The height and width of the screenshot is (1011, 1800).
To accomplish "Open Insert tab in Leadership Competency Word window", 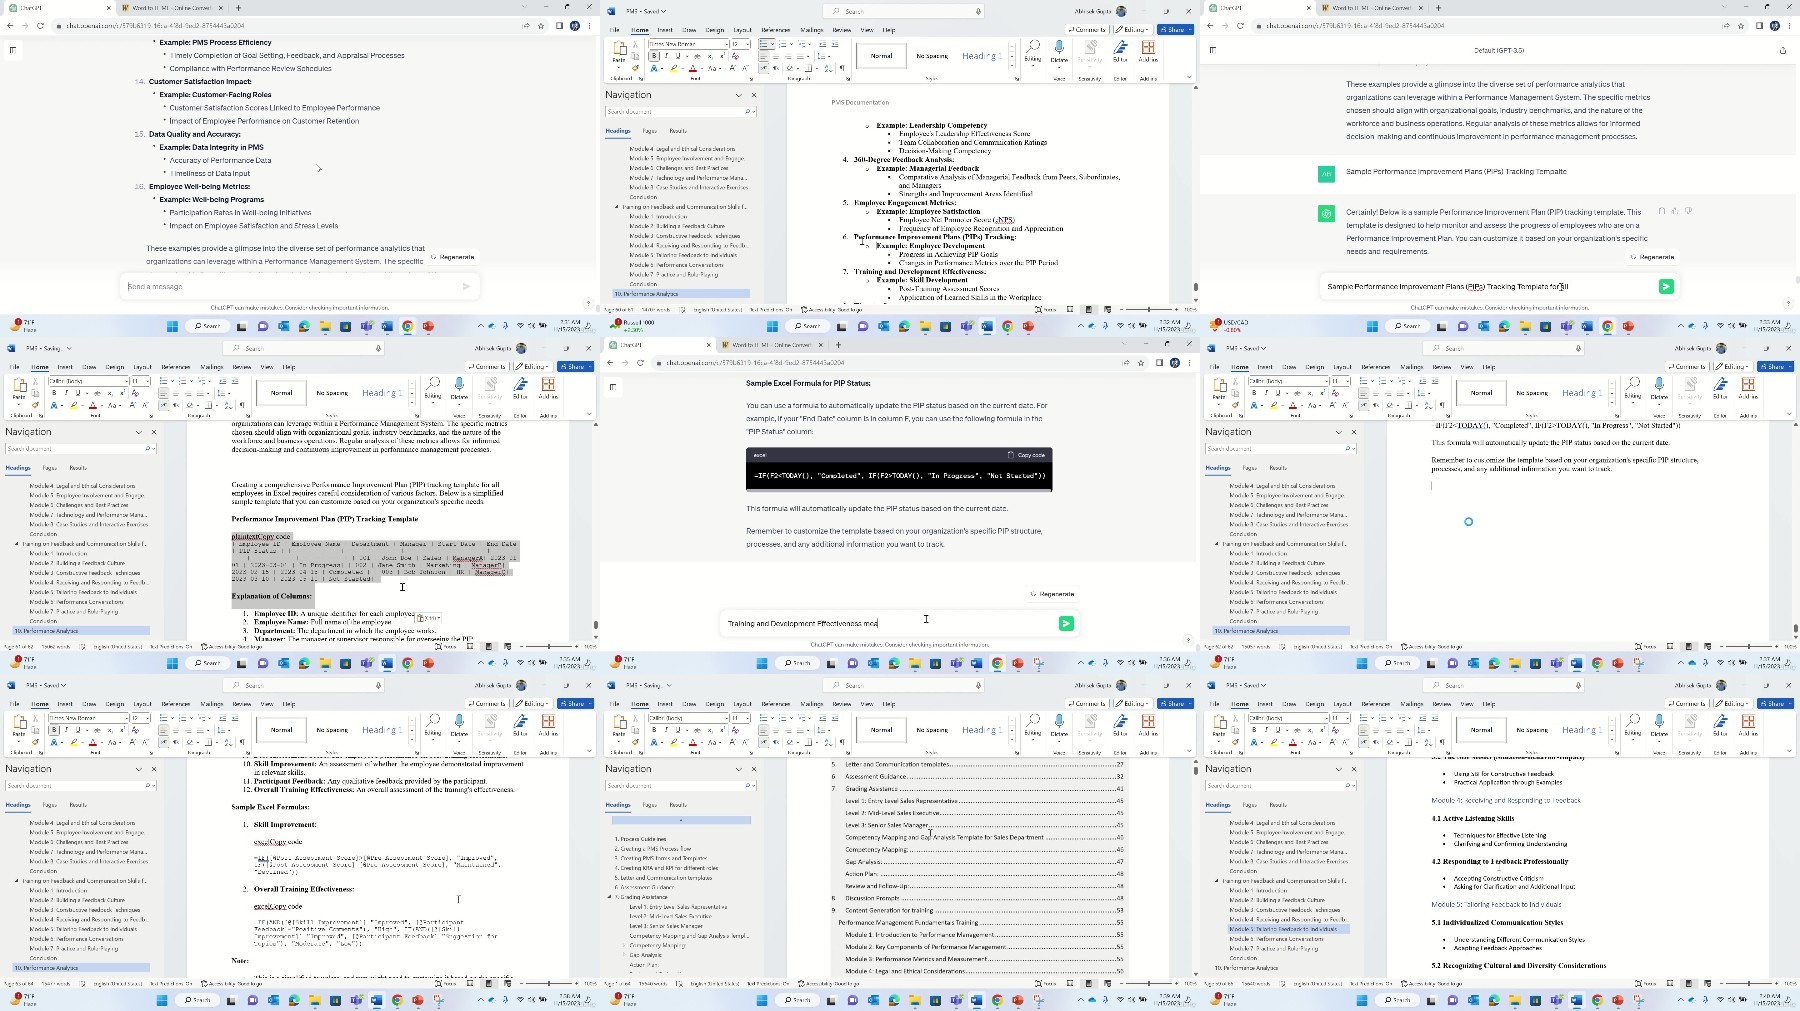I will (664, 30).
